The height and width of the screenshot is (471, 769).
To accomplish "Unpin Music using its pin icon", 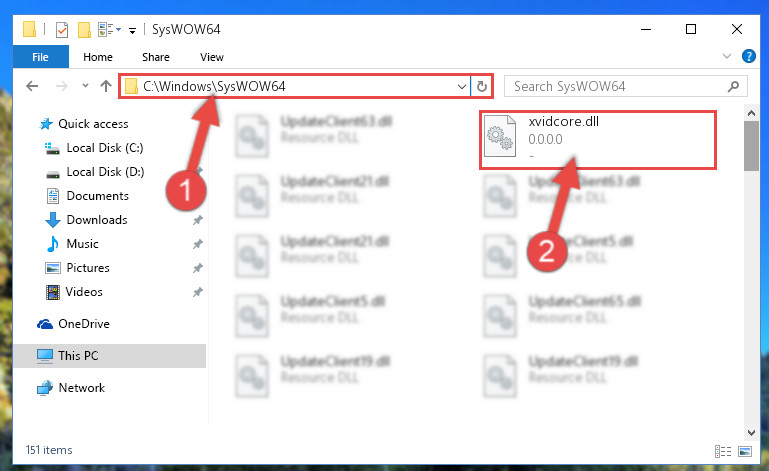I will pos(198,244).
